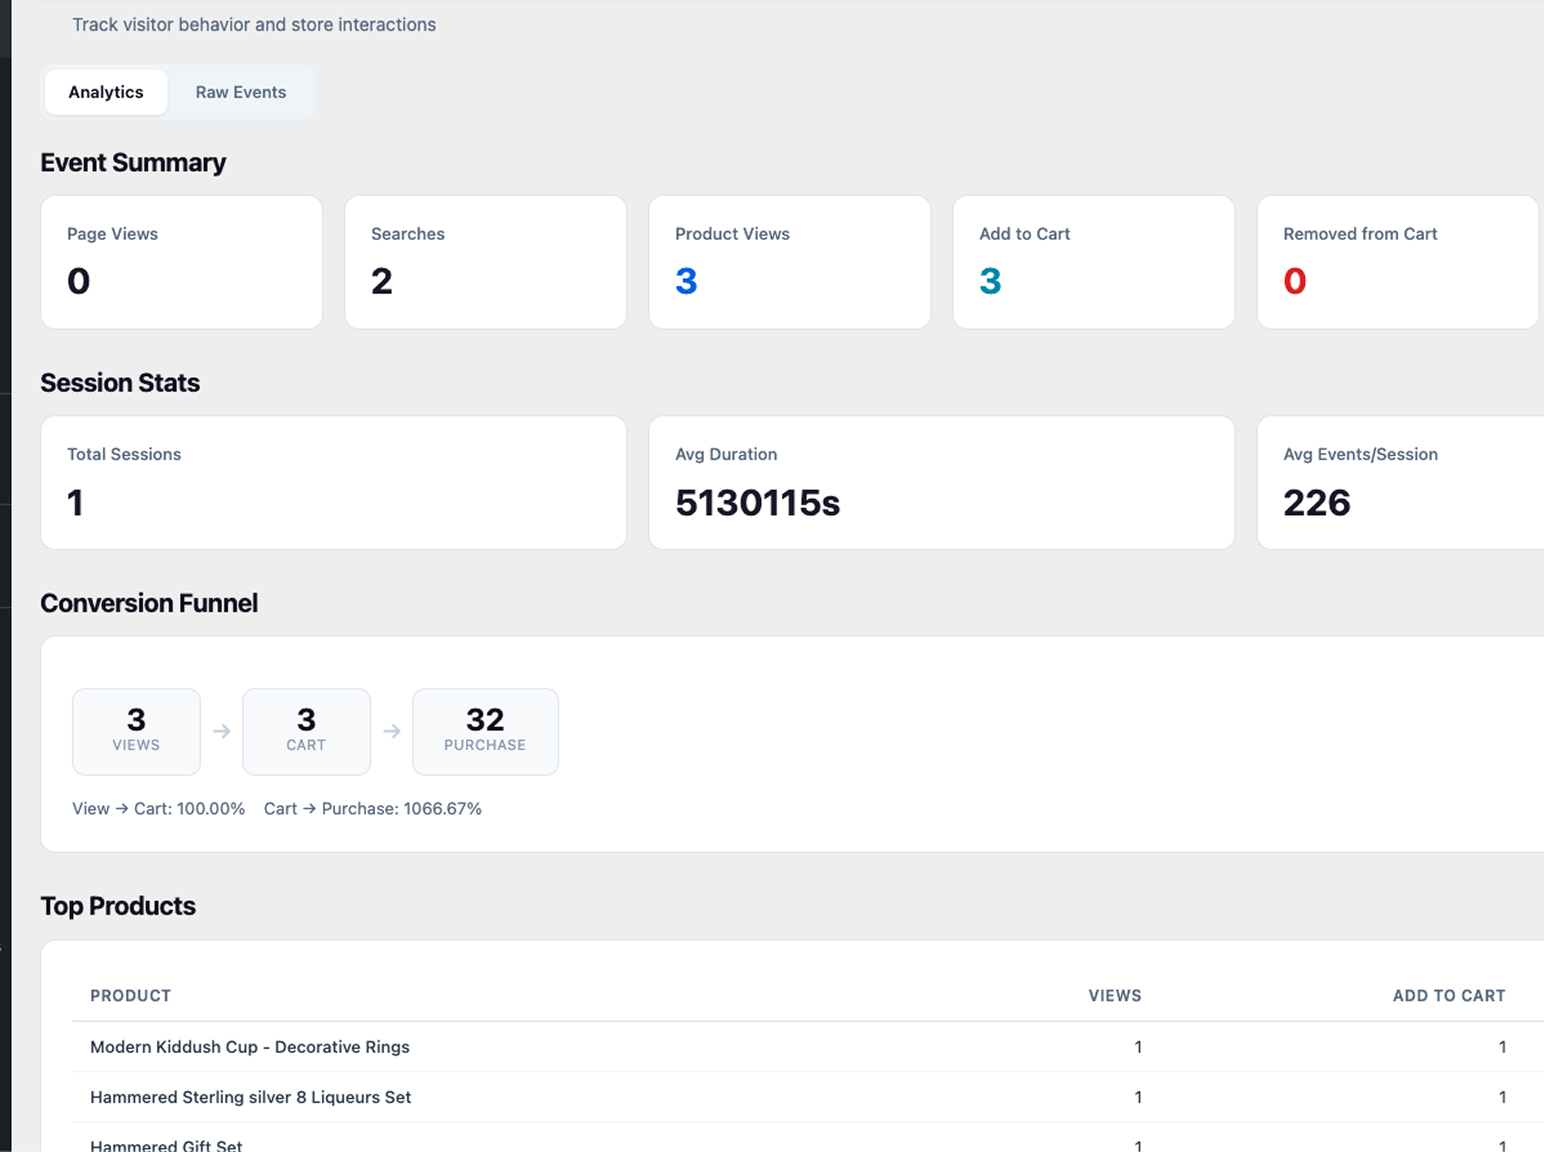
Task: Open the Searches metric card
Action: (x=485, y=262)
